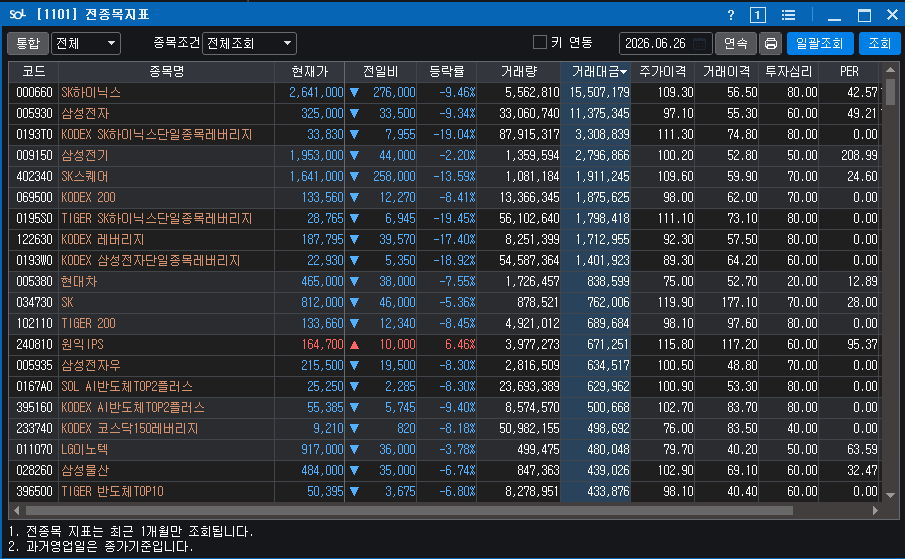Click the 전일비 column header

click(381, 72)
